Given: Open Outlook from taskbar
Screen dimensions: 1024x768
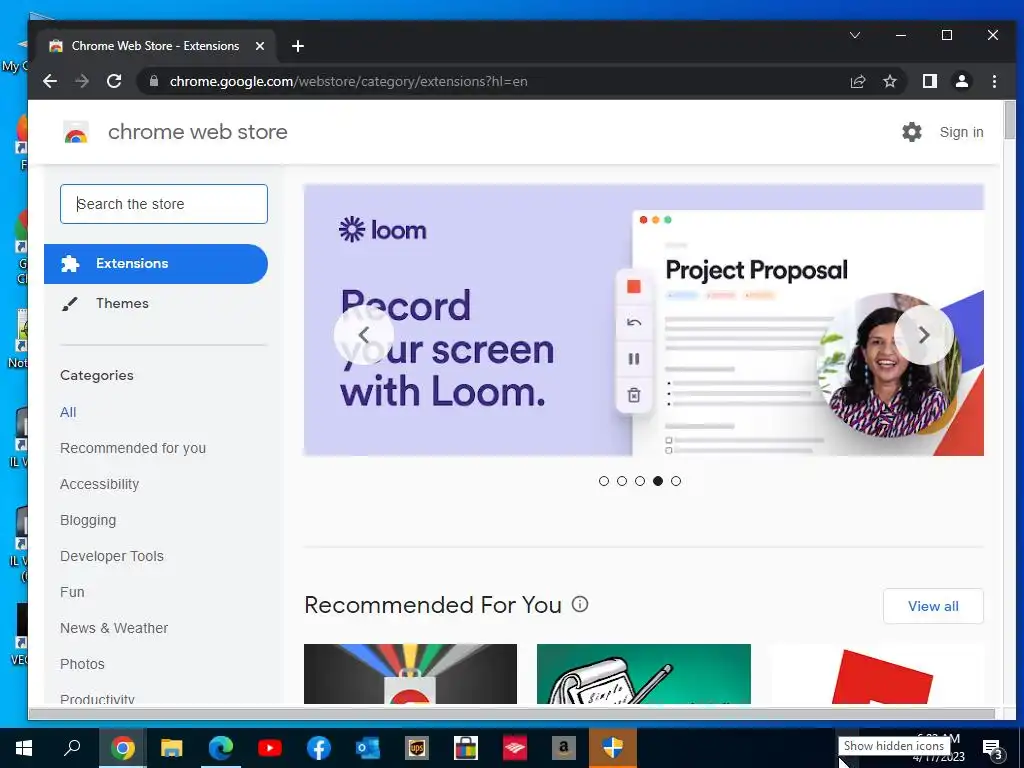Looking at the screenshot, I should (x=368, y=748).
